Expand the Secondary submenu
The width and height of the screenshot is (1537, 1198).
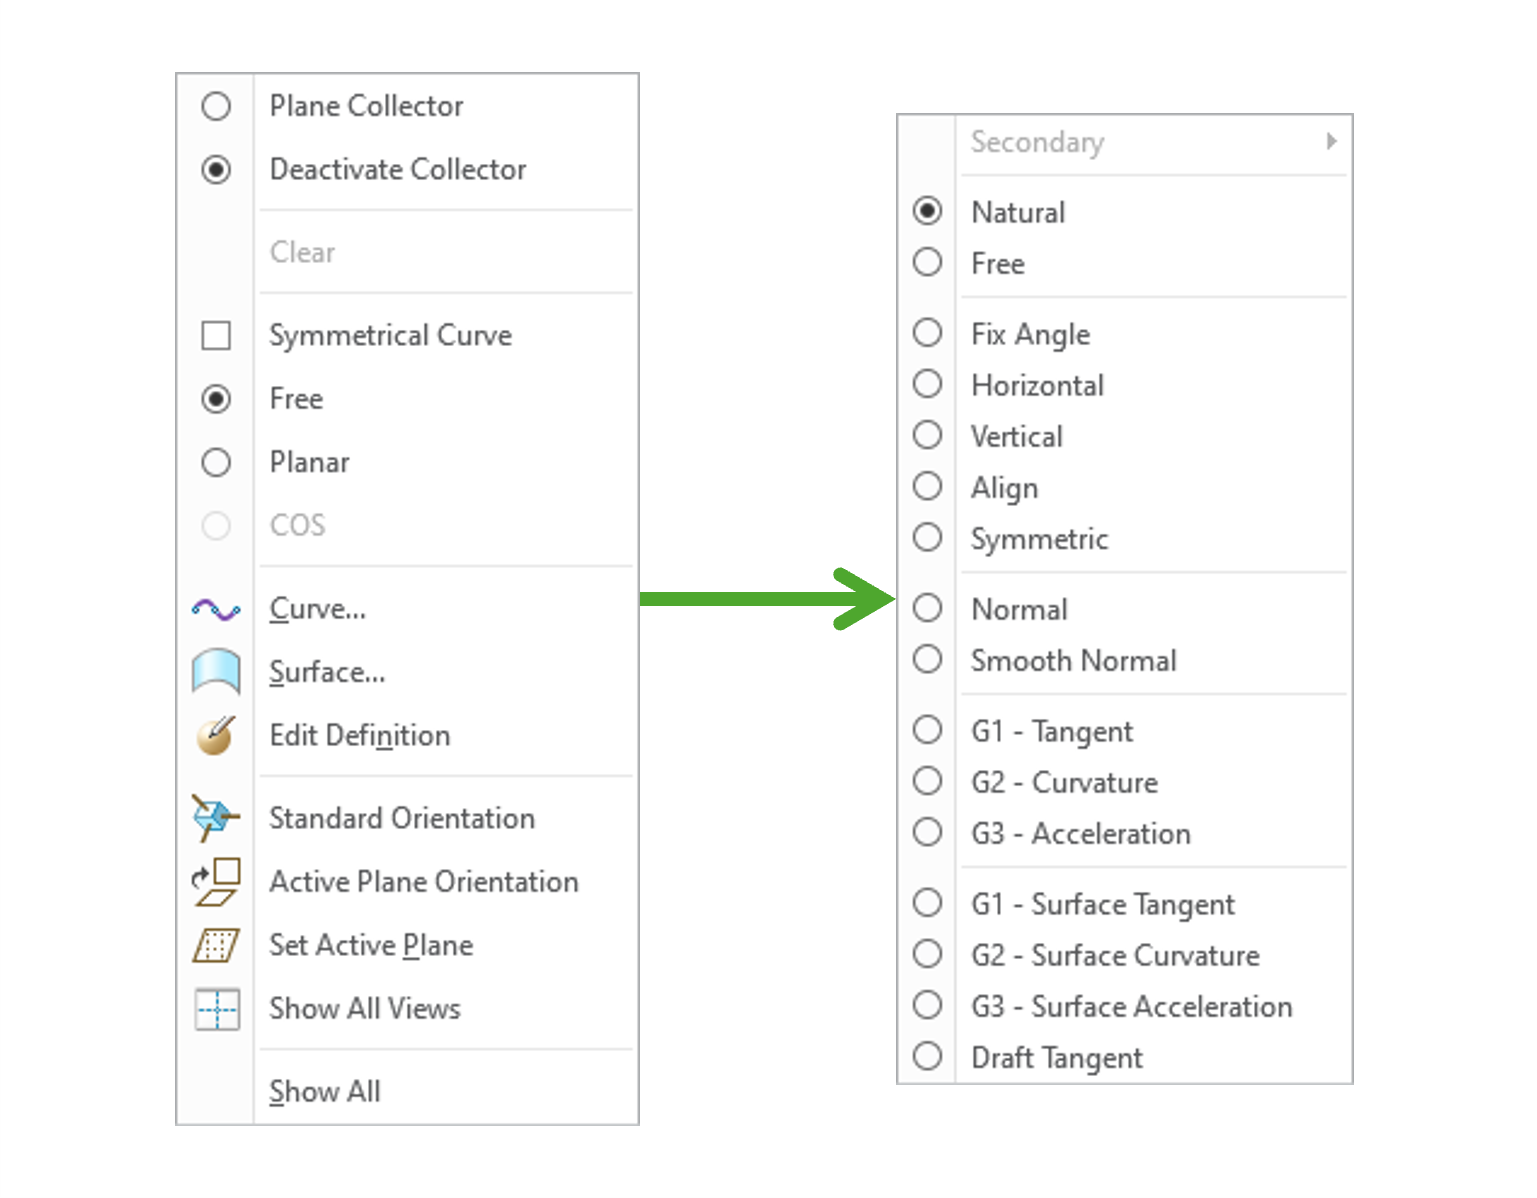pos(1150,142)
